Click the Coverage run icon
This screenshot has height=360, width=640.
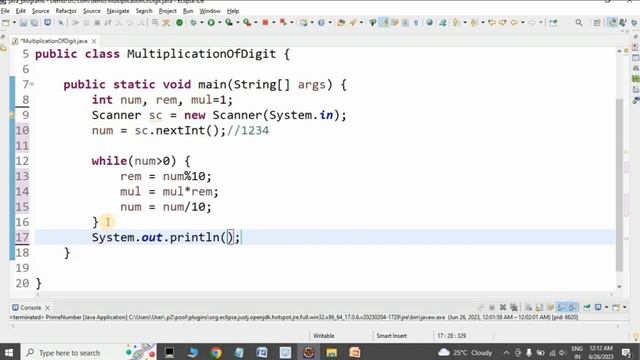(x=229, y=23)
